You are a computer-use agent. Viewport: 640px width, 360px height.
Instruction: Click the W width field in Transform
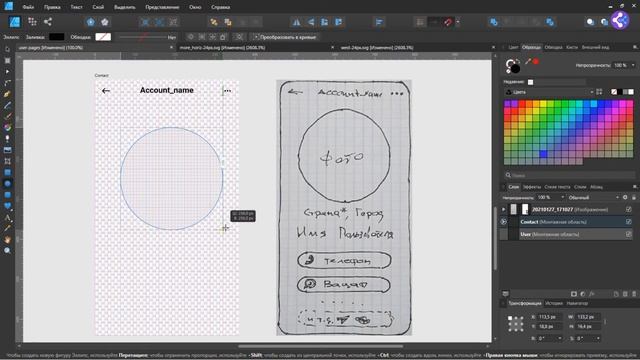coord(587,317)
